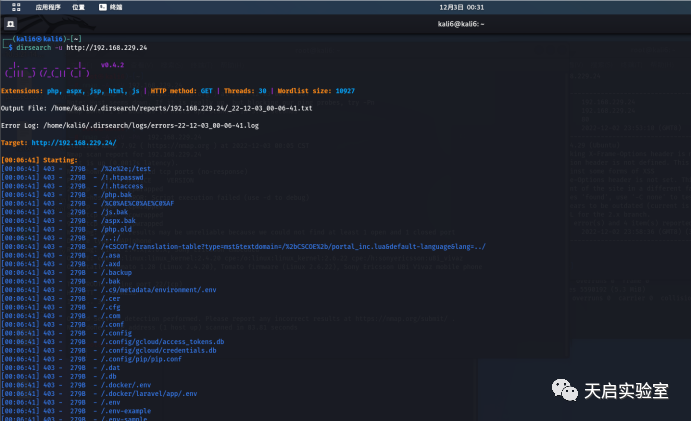Click the HTTP method value GET
Screen dimensions: 692x422
(x=207, y=91)
